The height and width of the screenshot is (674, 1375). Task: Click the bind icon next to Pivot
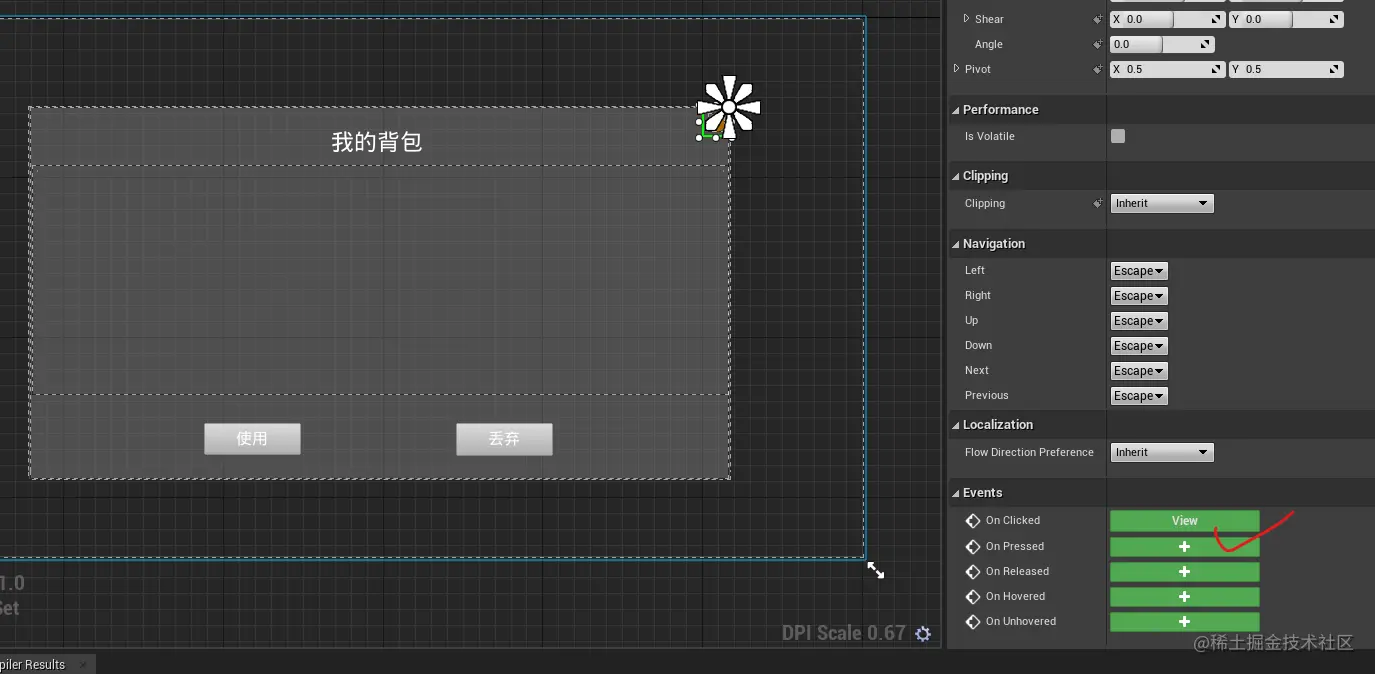(1098, 70)
